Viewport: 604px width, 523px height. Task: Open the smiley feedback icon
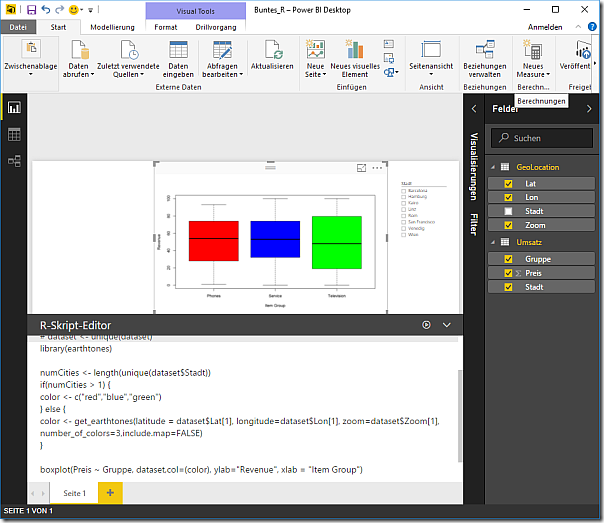[x=73, y=10]
